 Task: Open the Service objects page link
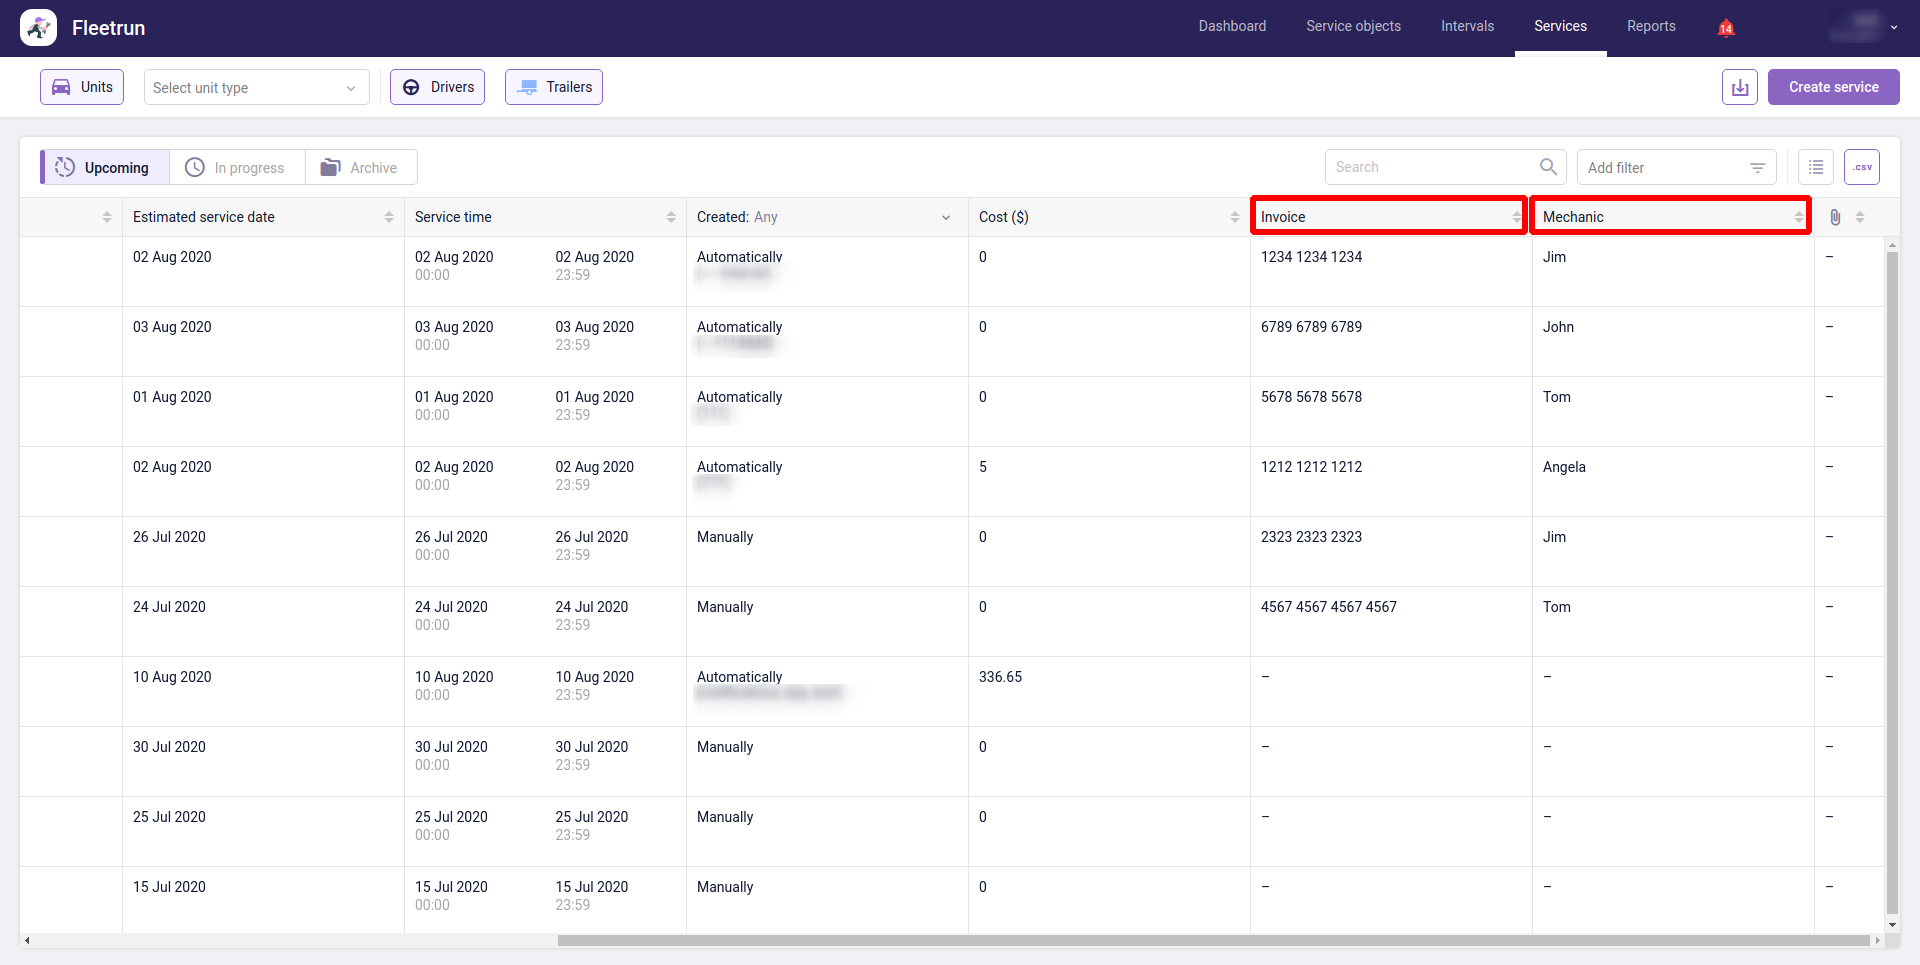click(1353, 27)
